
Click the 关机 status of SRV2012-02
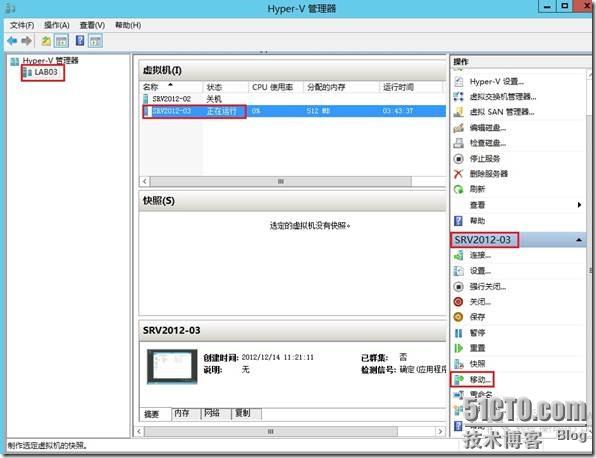point(214,99)
